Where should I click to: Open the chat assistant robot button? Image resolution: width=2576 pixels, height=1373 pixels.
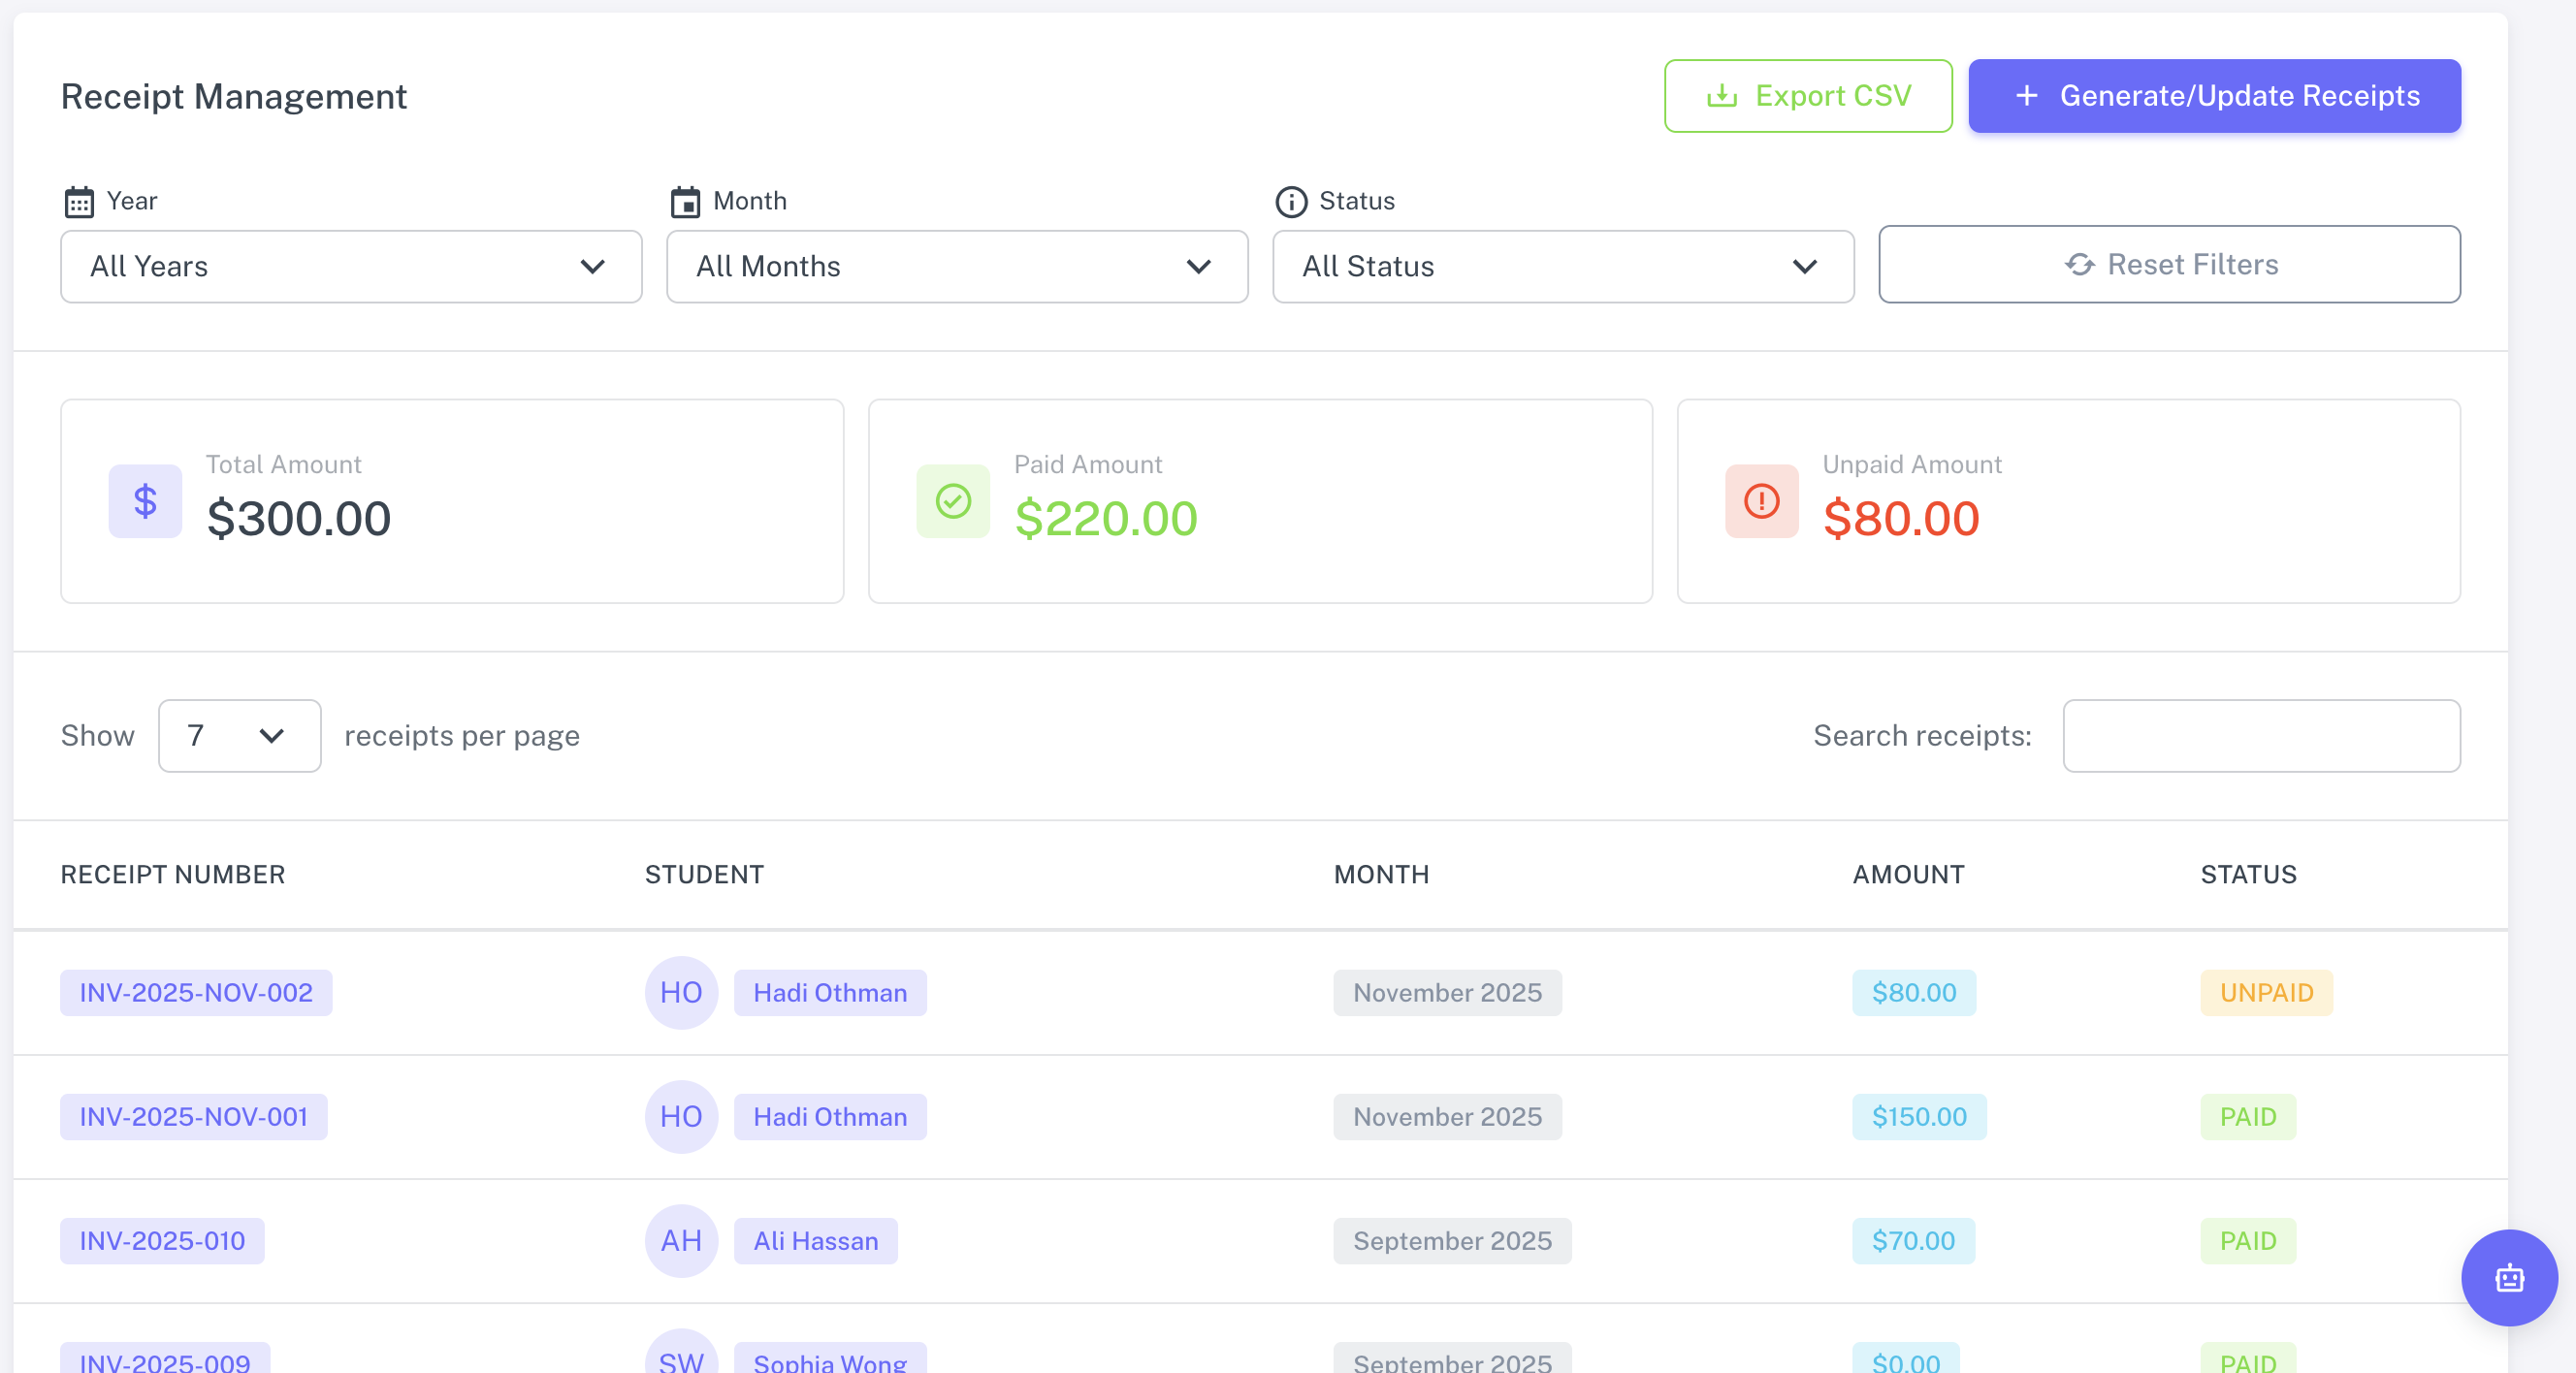tap(2509, 1277)
